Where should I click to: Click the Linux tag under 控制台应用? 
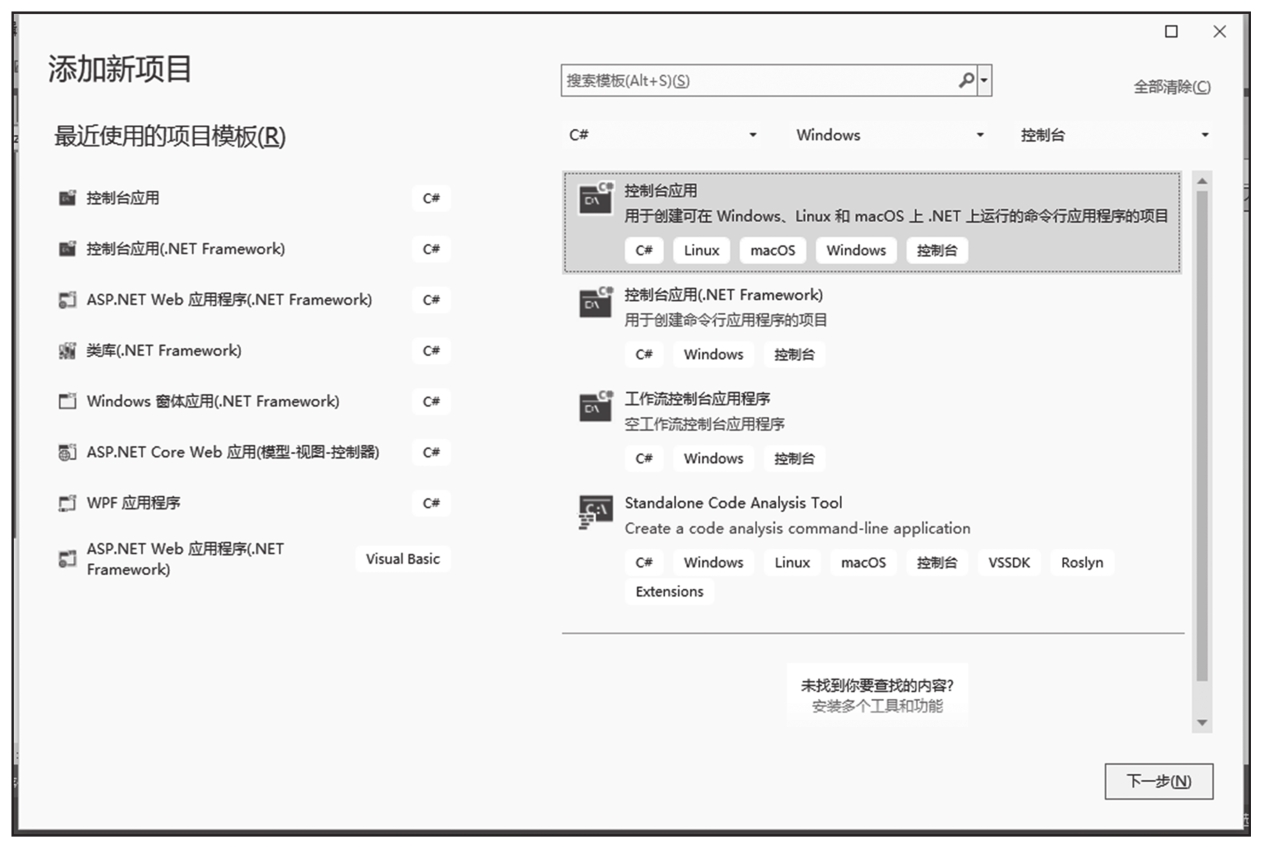[702, 250]
